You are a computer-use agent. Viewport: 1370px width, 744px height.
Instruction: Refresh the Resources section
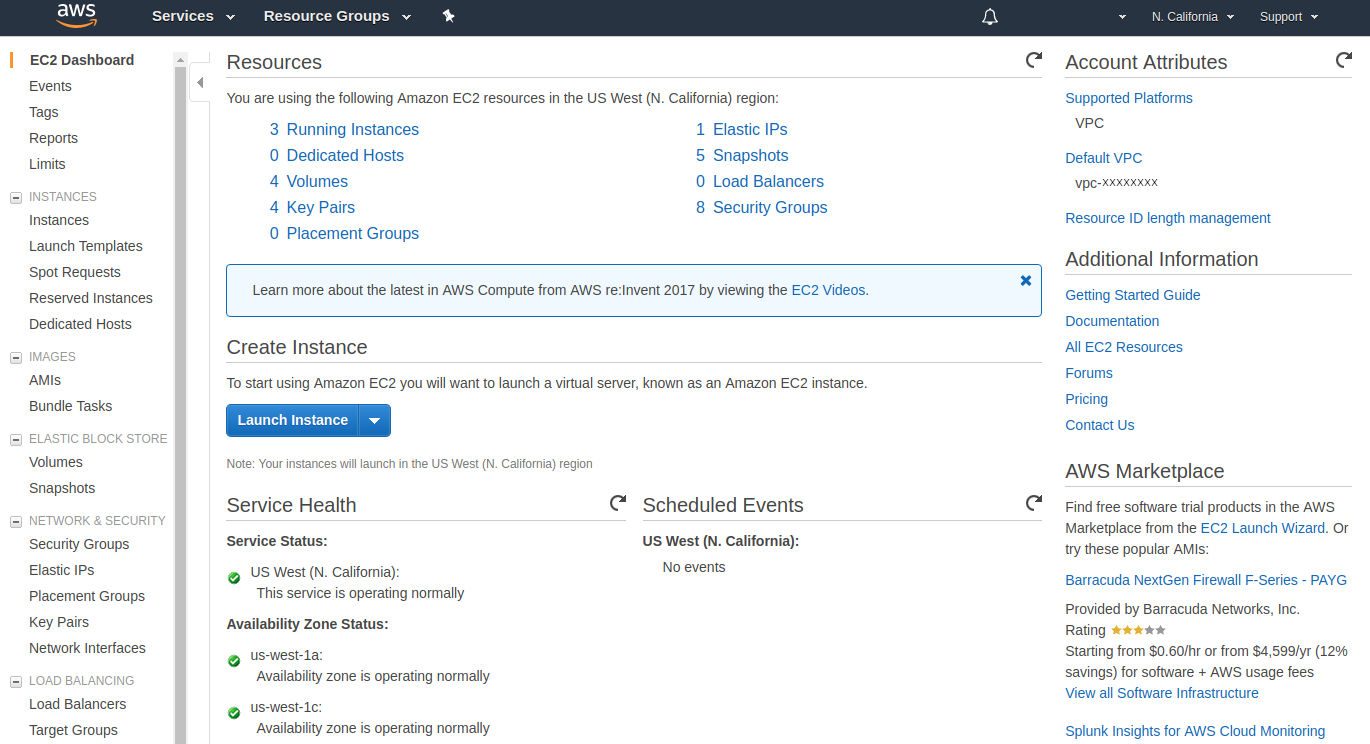[x=1034, y=60]
